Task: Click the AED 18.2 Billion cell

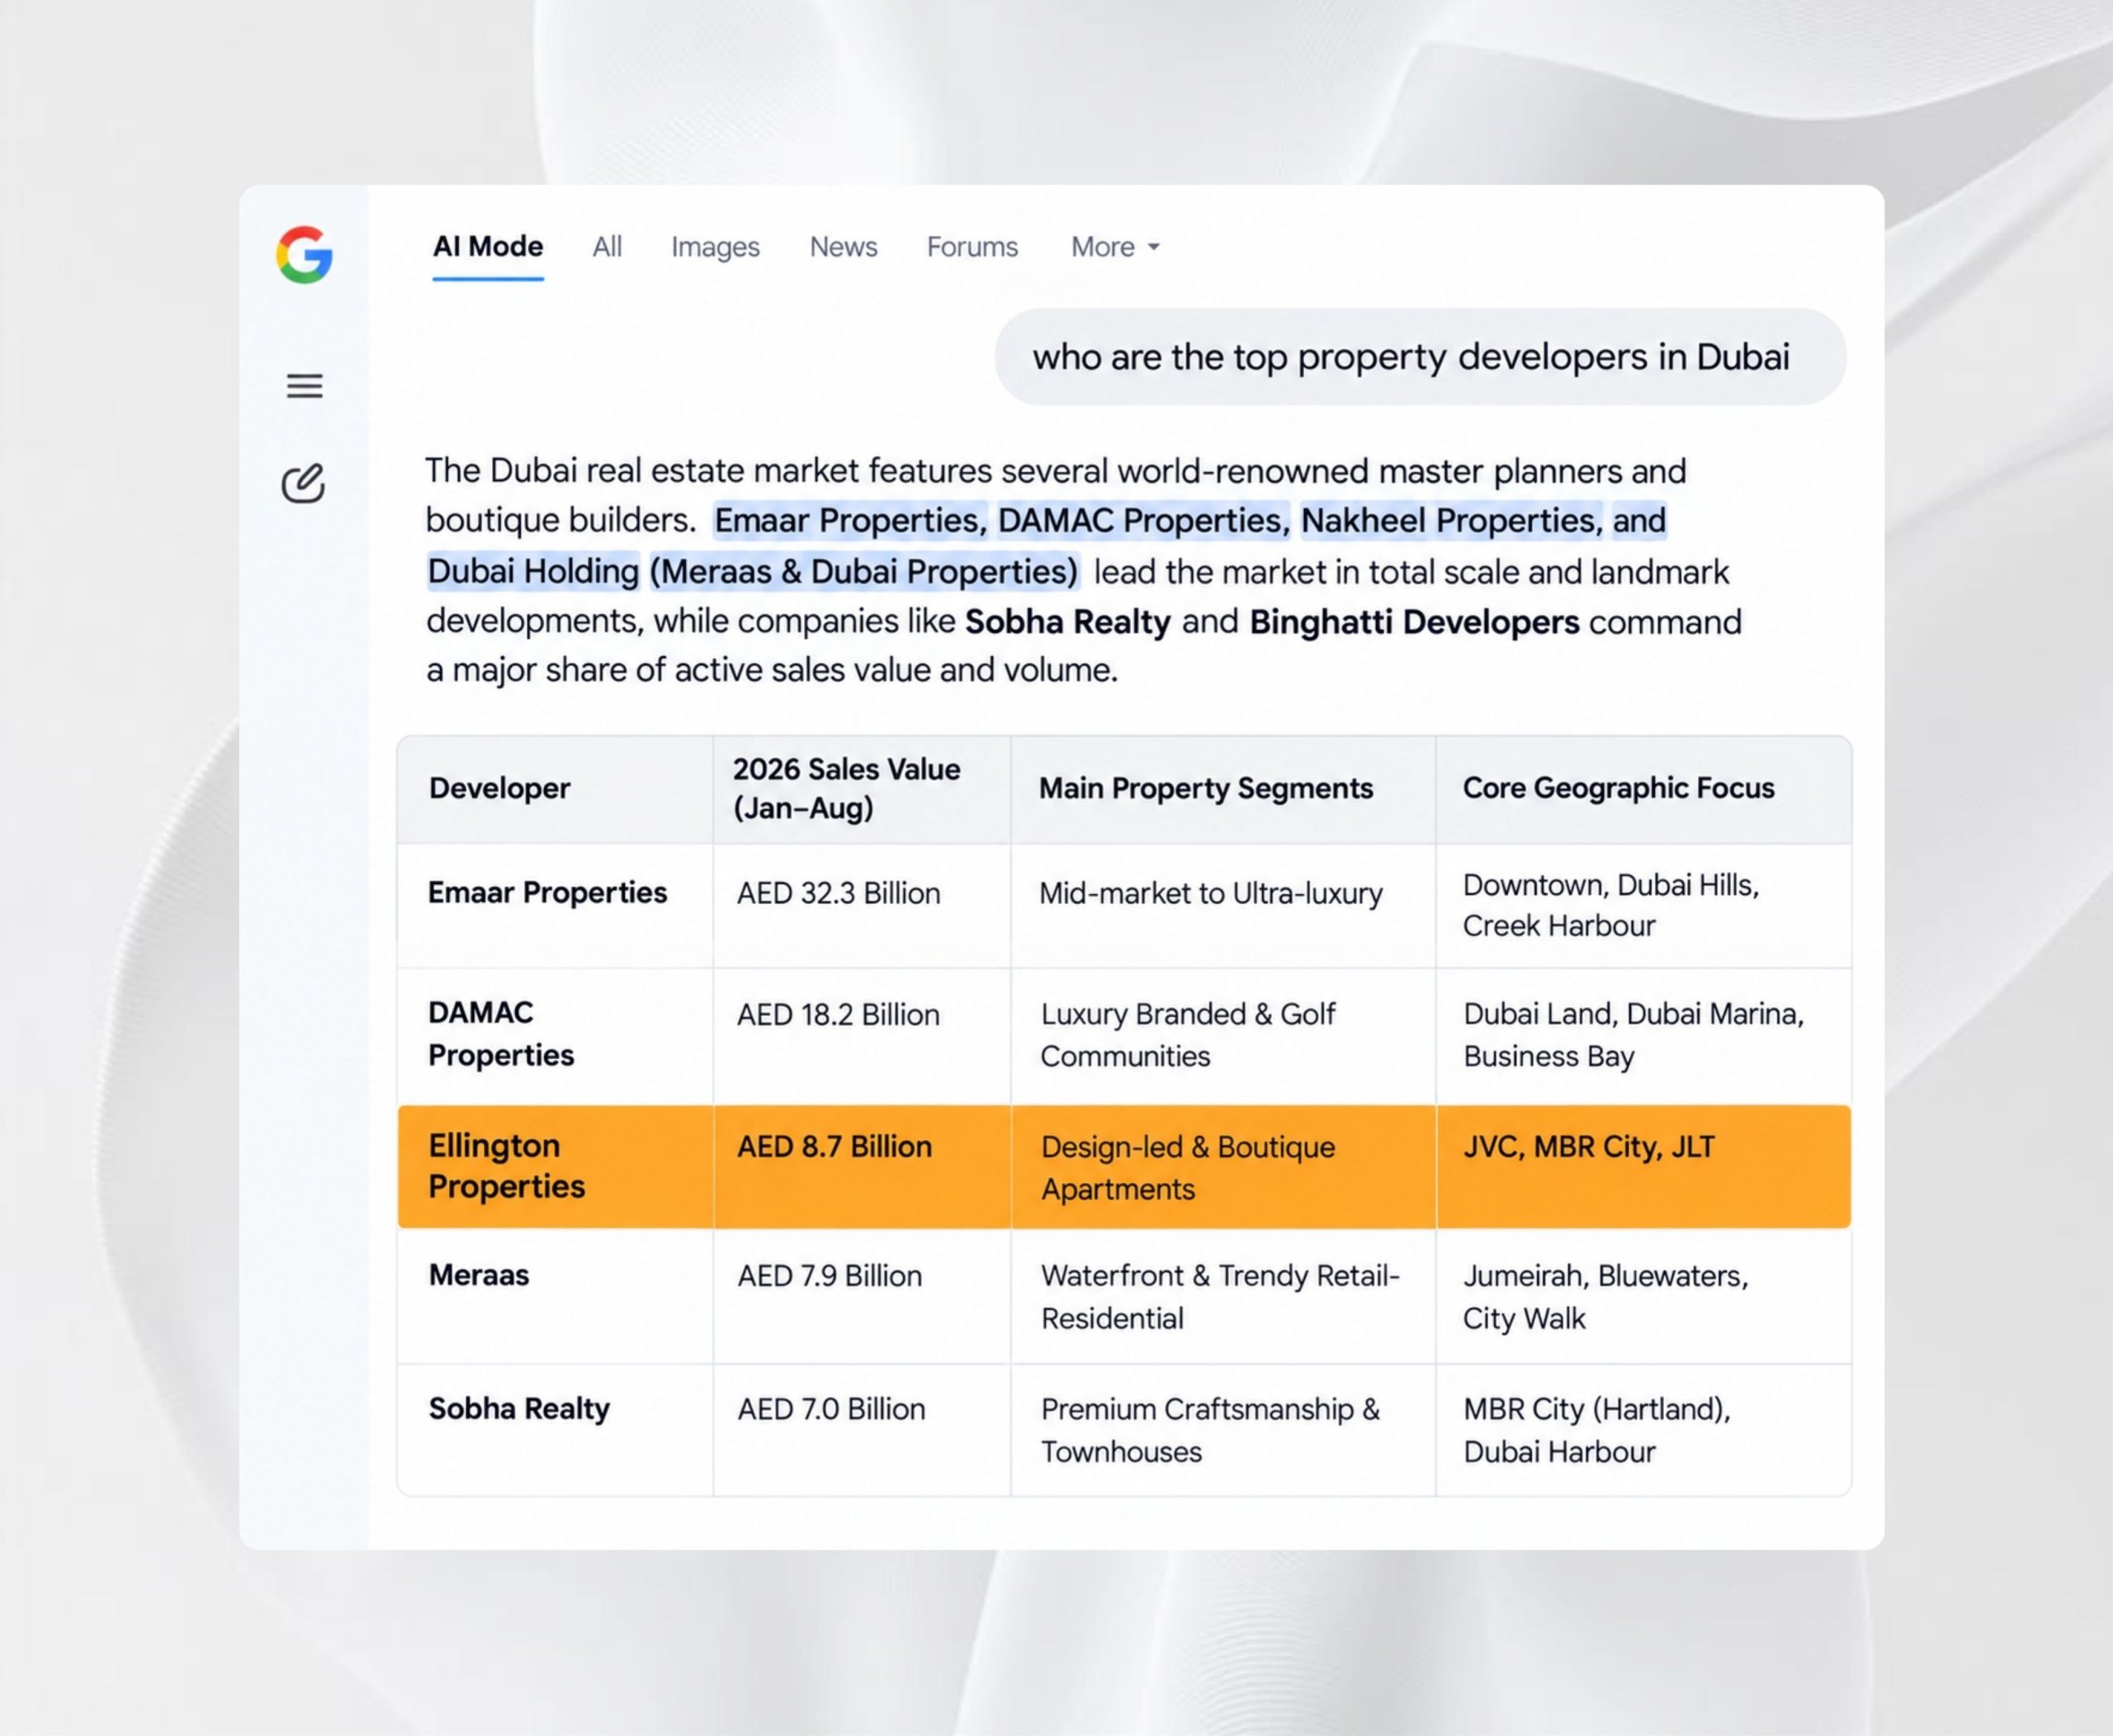Action: pyautogui.click(x=862, y=1036)
